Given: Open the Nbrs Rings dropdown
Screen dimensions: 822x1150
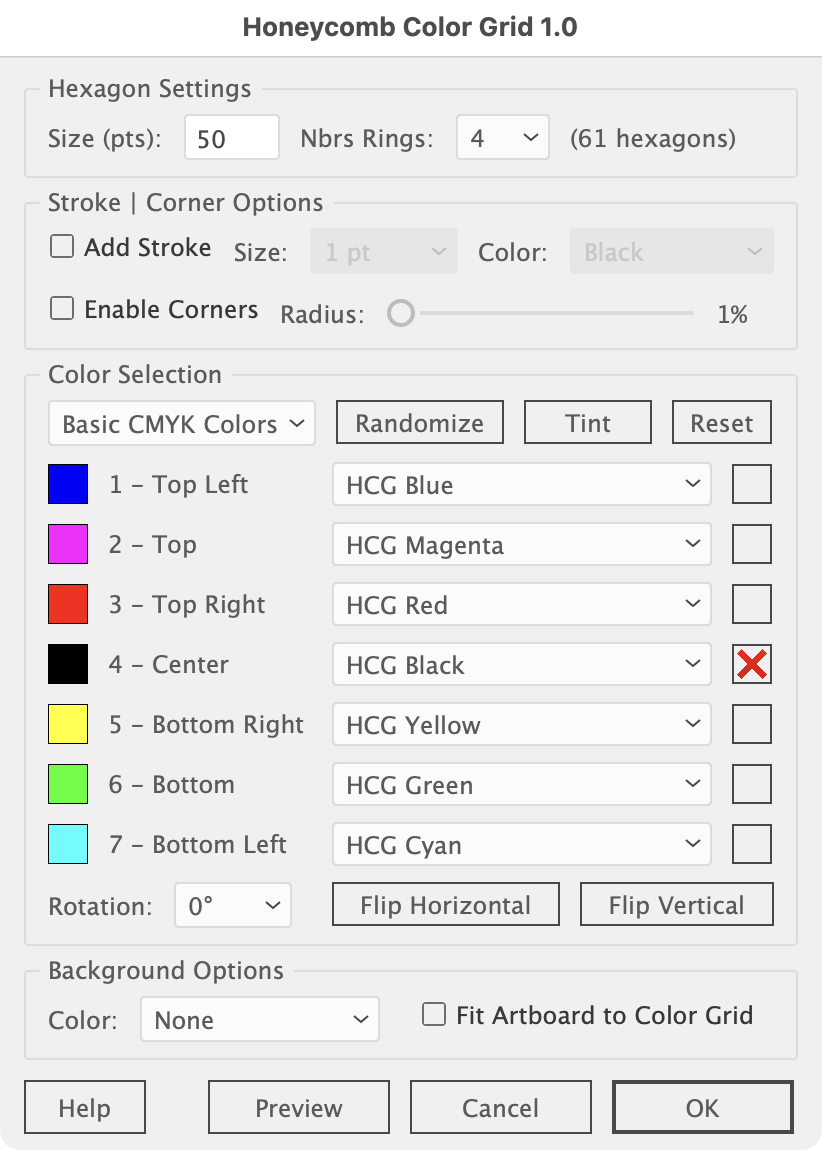Looking at the screenshot, I should (502, 138).
